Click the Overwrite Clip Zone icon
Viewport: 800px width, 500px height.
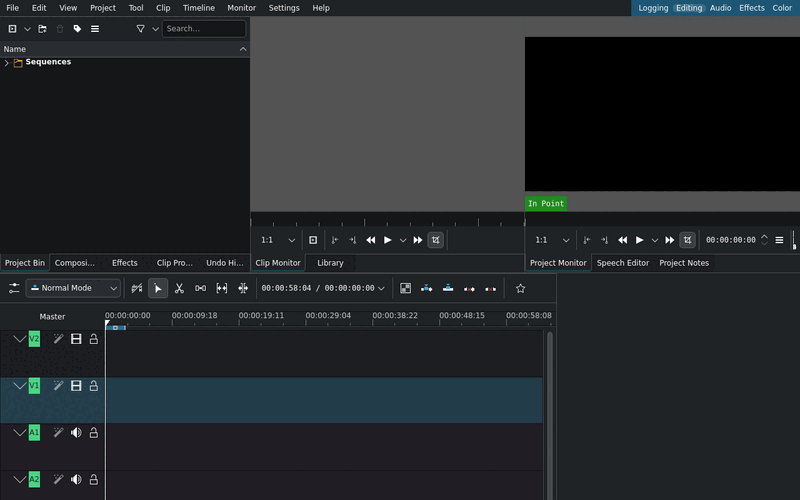click(x=448, y=288)
